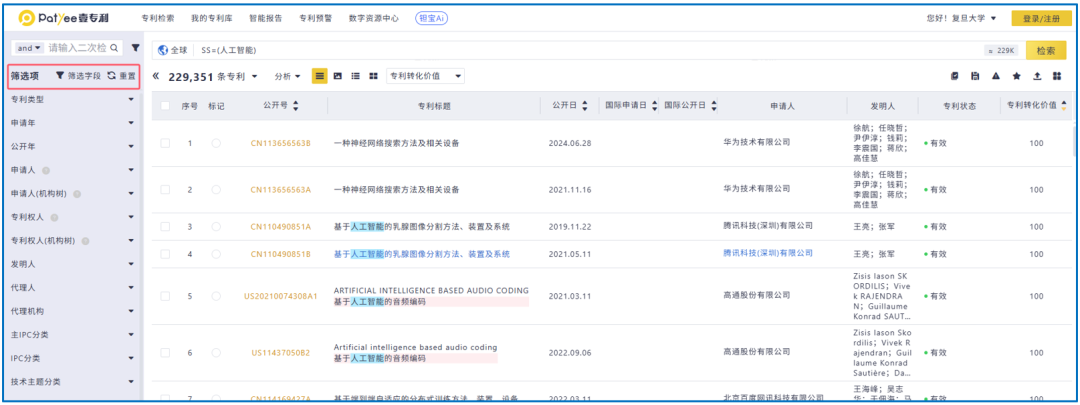This screenshot has height=405, width=1080.
Task: Click info icon next to 申请人(机构树)
Action: (77, 194)
